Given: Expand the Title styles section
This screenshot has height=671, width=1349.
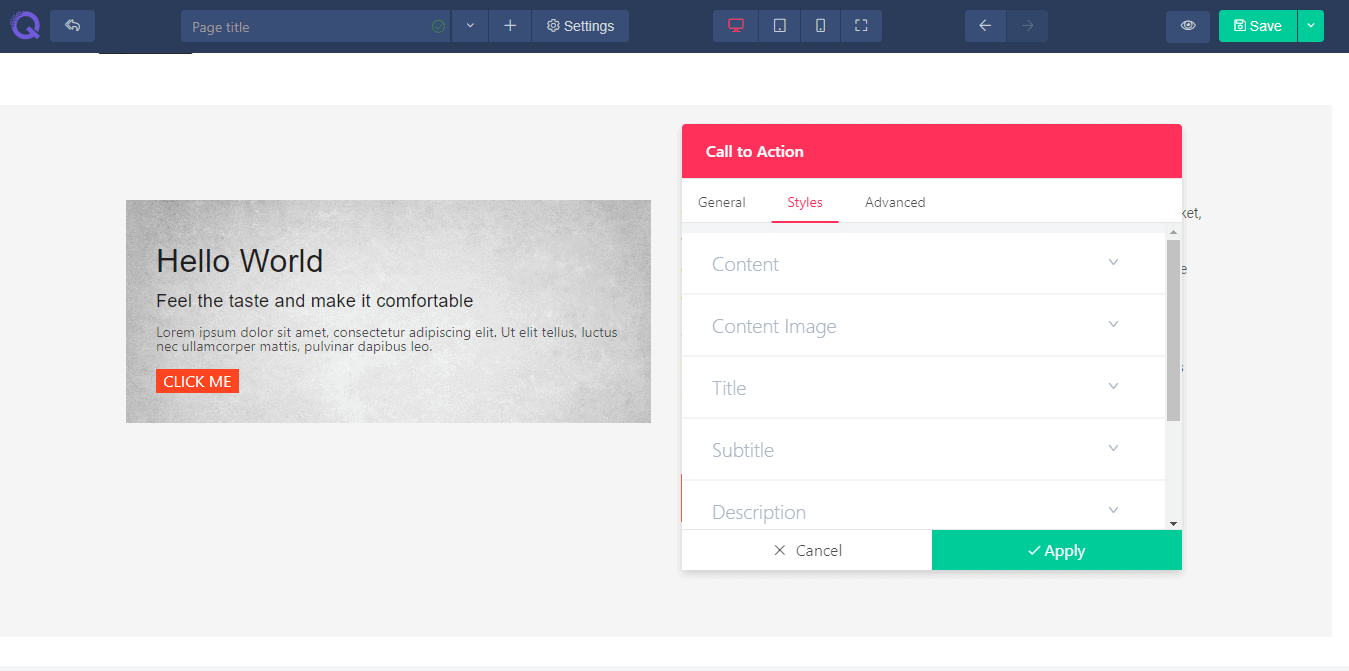Looking at the screenshot, I should (923, 388).
